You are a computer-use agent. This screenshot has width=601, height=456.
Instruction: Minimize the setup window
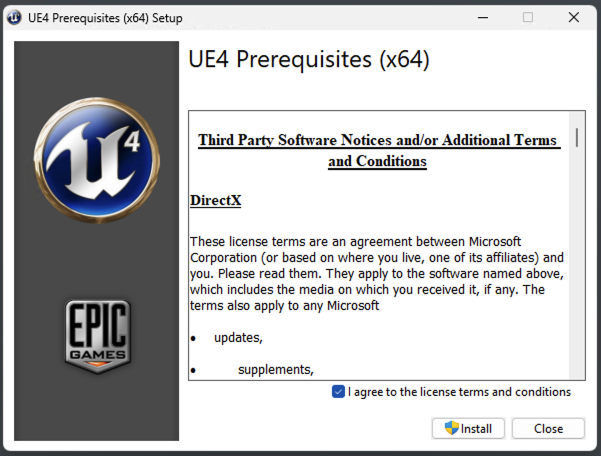(483, 18)
